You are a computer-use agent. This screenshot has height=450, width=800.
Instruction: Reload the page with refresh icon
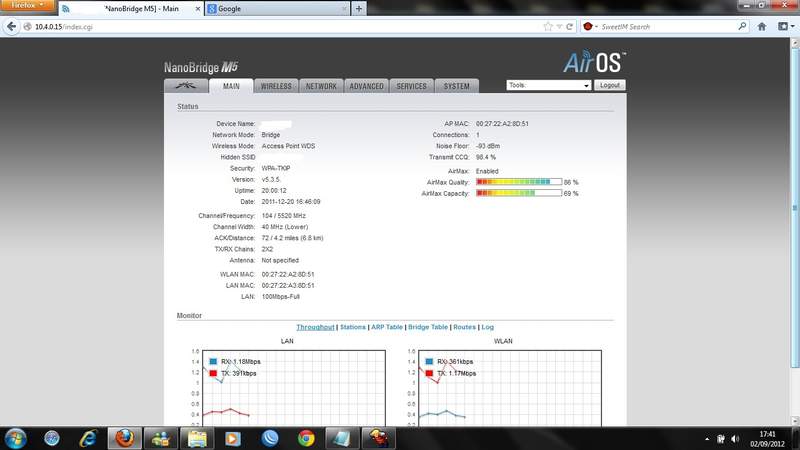tap(569, 27)
